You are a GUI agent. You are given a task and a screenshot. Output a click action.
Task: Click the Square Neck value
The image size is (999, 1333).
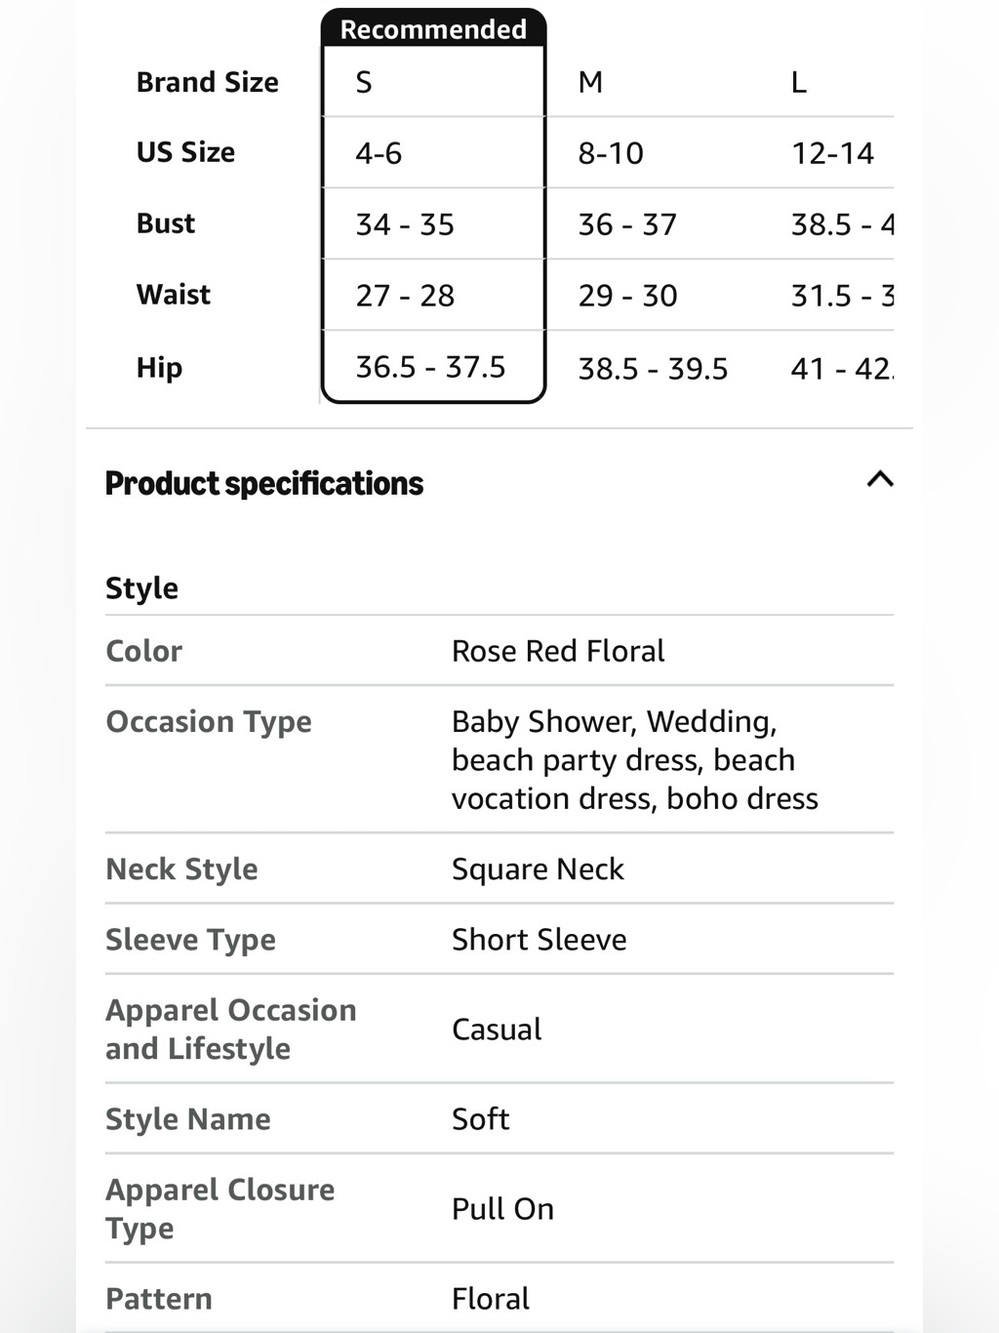coord(538,869)
